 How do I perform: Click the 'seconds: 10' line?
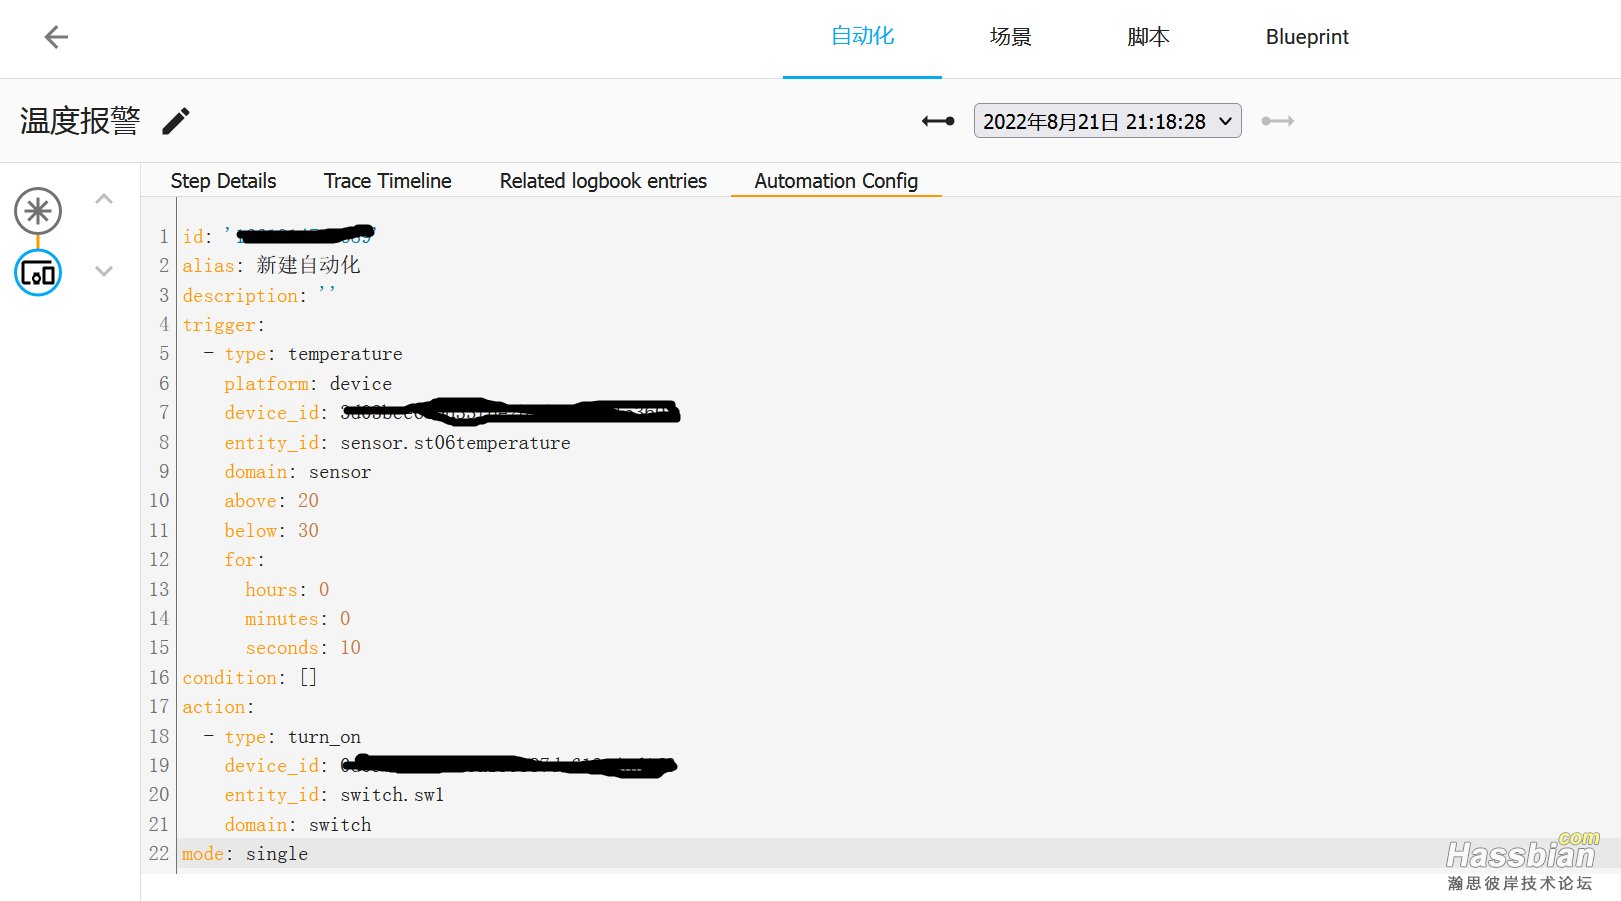point(303,648)
